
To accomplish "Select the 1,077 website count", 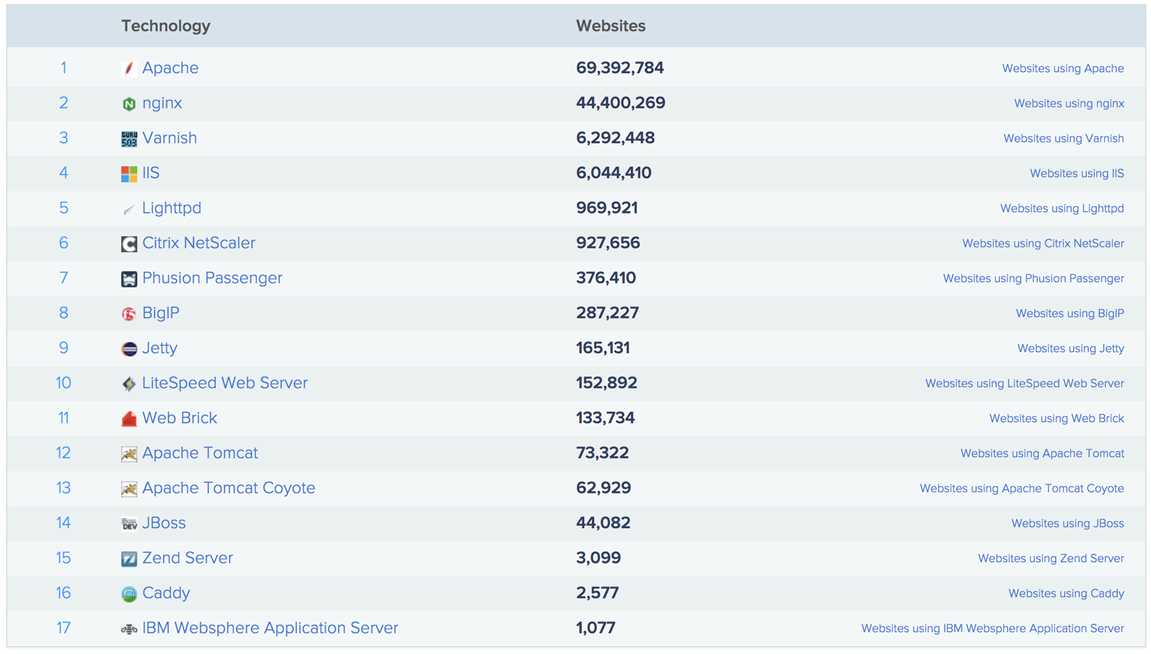I will pos(595,628).
